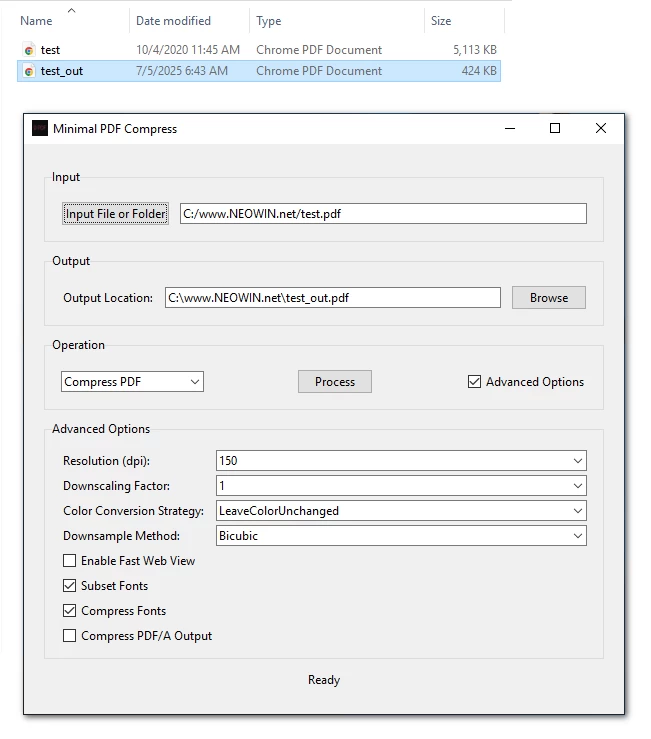Toggle the Subset Fonts checkbox
The width and height of the screenshot is (651, 739).
[x=69, y=585]
